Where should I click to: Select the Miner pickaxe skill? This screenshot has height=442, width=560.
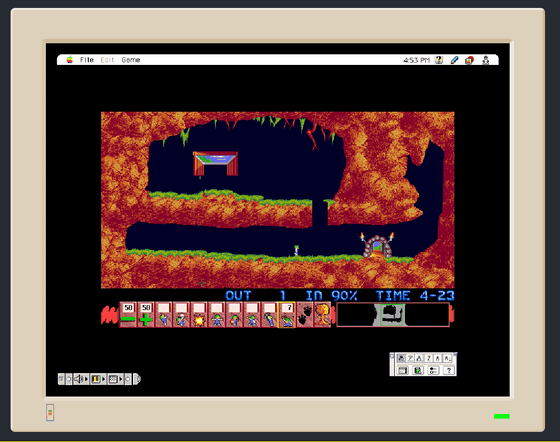pyautogui.click(x=269, y=315)
